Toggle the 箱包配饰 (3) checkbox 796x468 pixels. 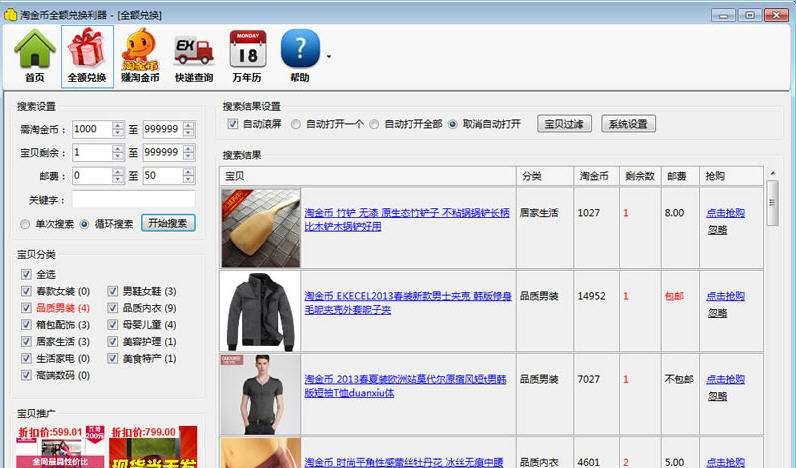[26, 325]
